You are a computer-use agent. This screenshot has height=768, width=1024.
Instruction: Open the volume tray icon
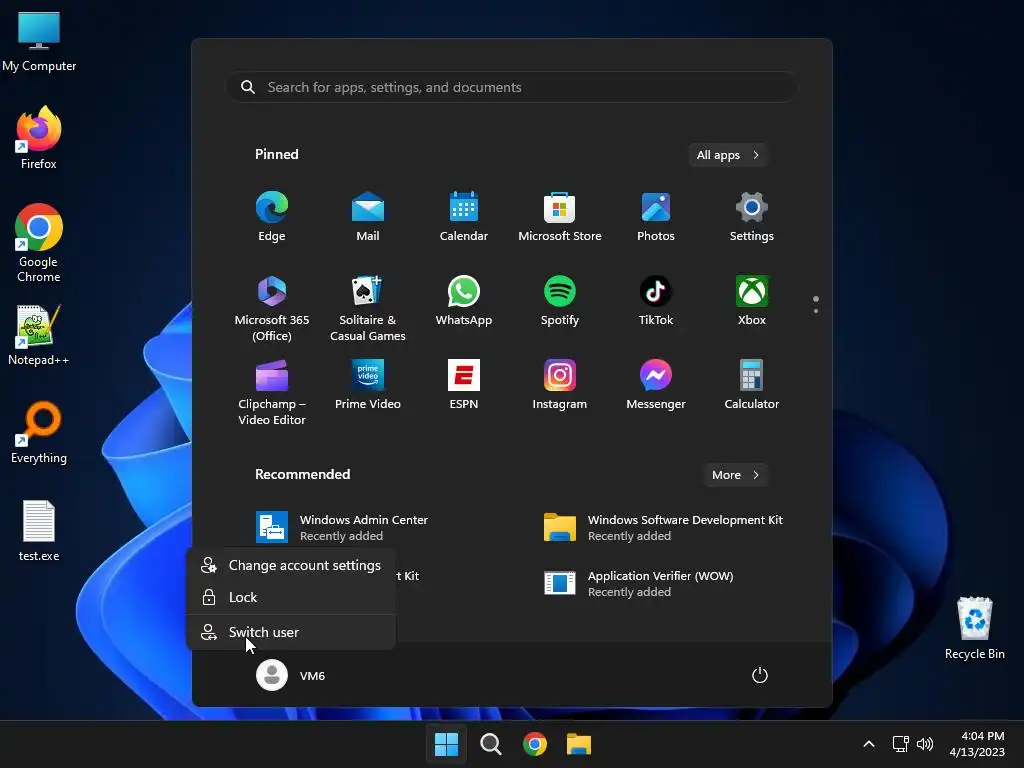click(x=925, y=744)
